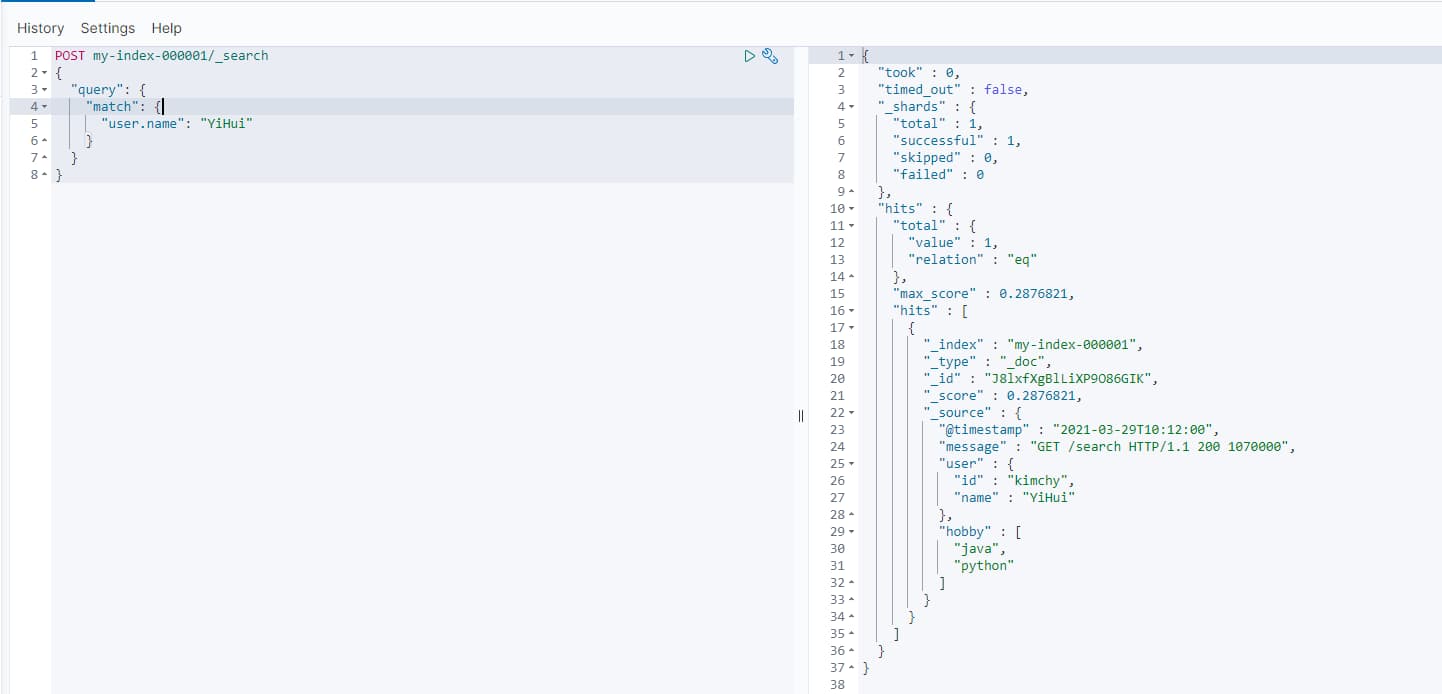Fold the "_source" object in the response
The width and height of the screenshot is (1442, 694).
pyautogui.click(x=851, y=413)
